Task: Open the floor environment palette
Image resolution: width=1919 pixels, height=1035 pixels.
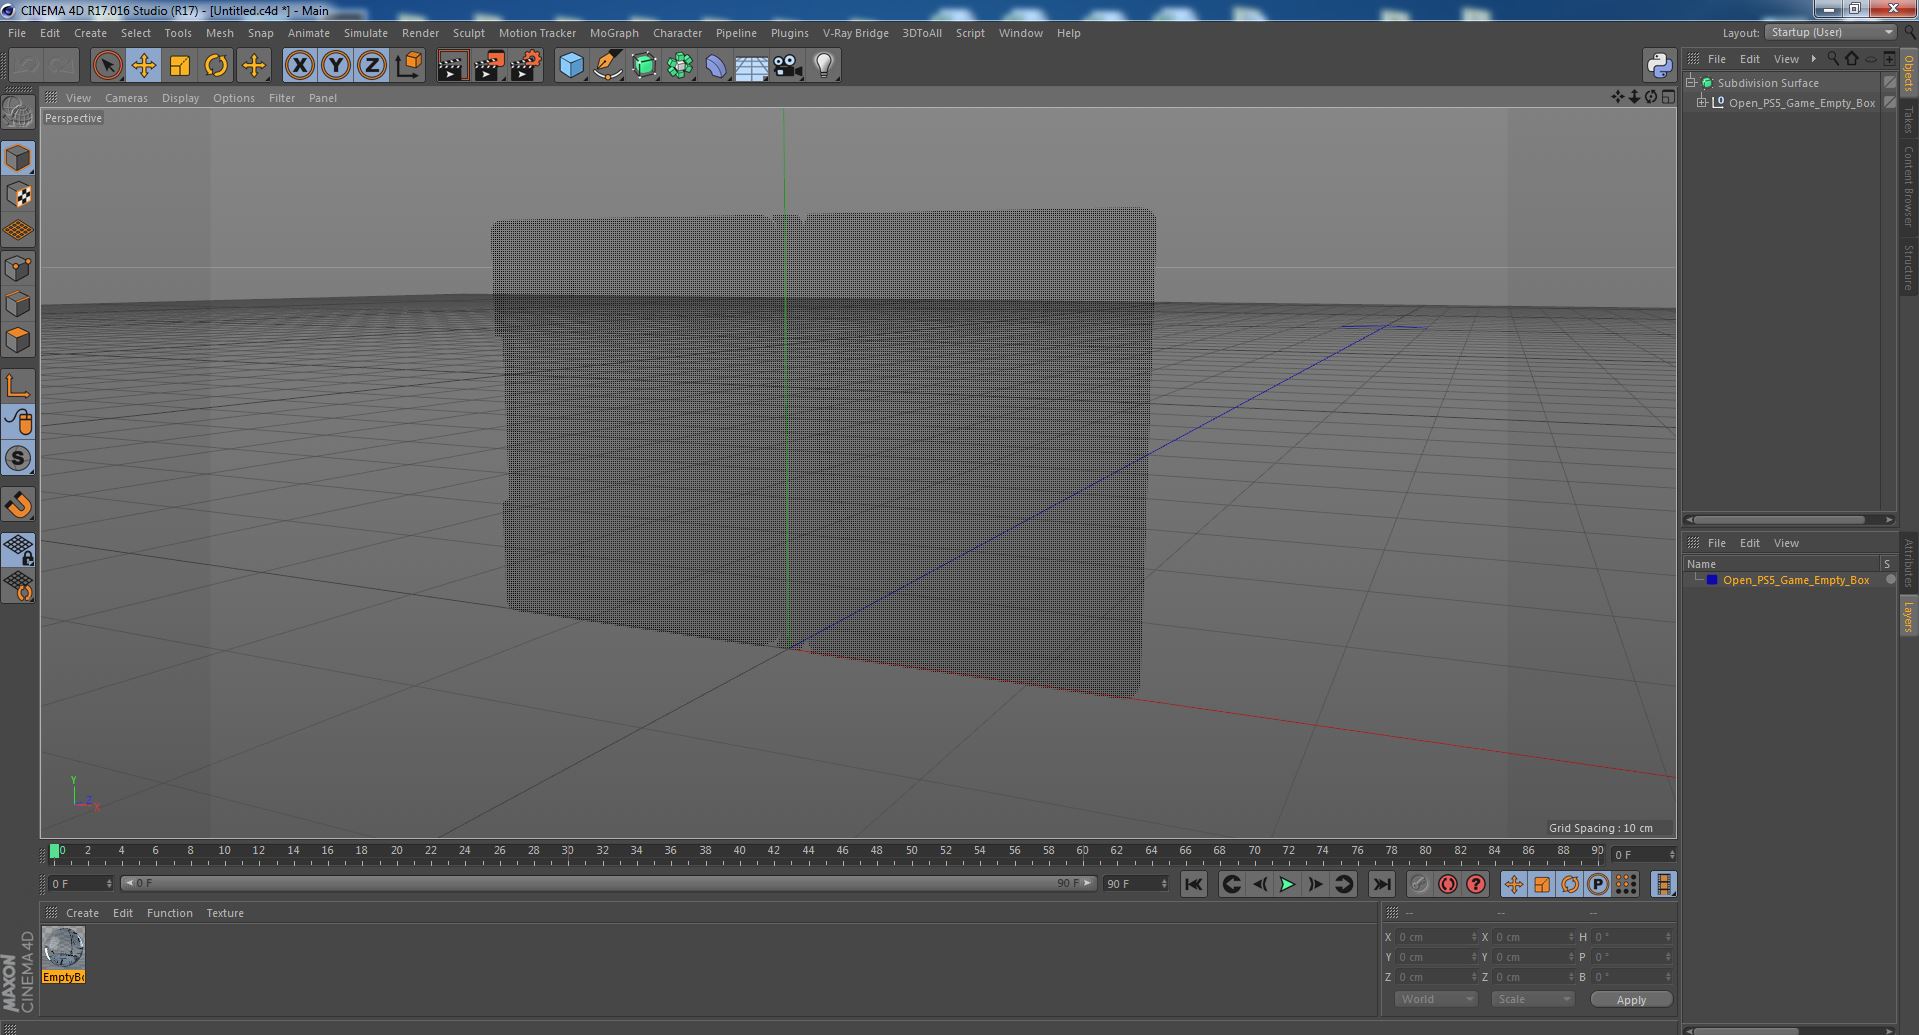Action: coord(752,66)
